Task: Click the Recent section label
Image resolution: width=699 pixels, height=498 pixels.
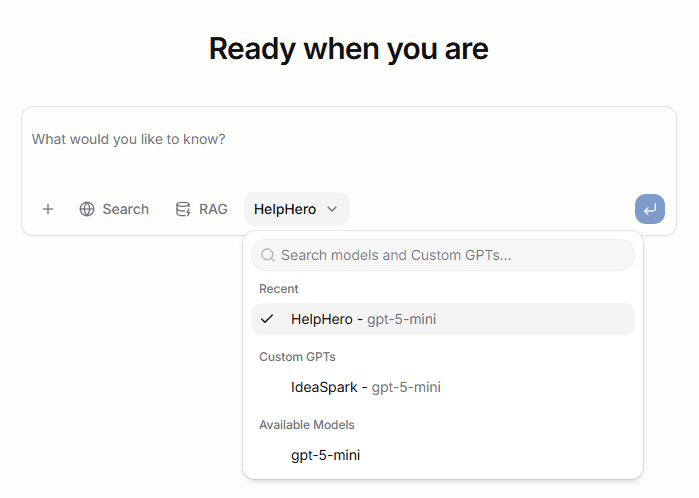Action: 279,289
